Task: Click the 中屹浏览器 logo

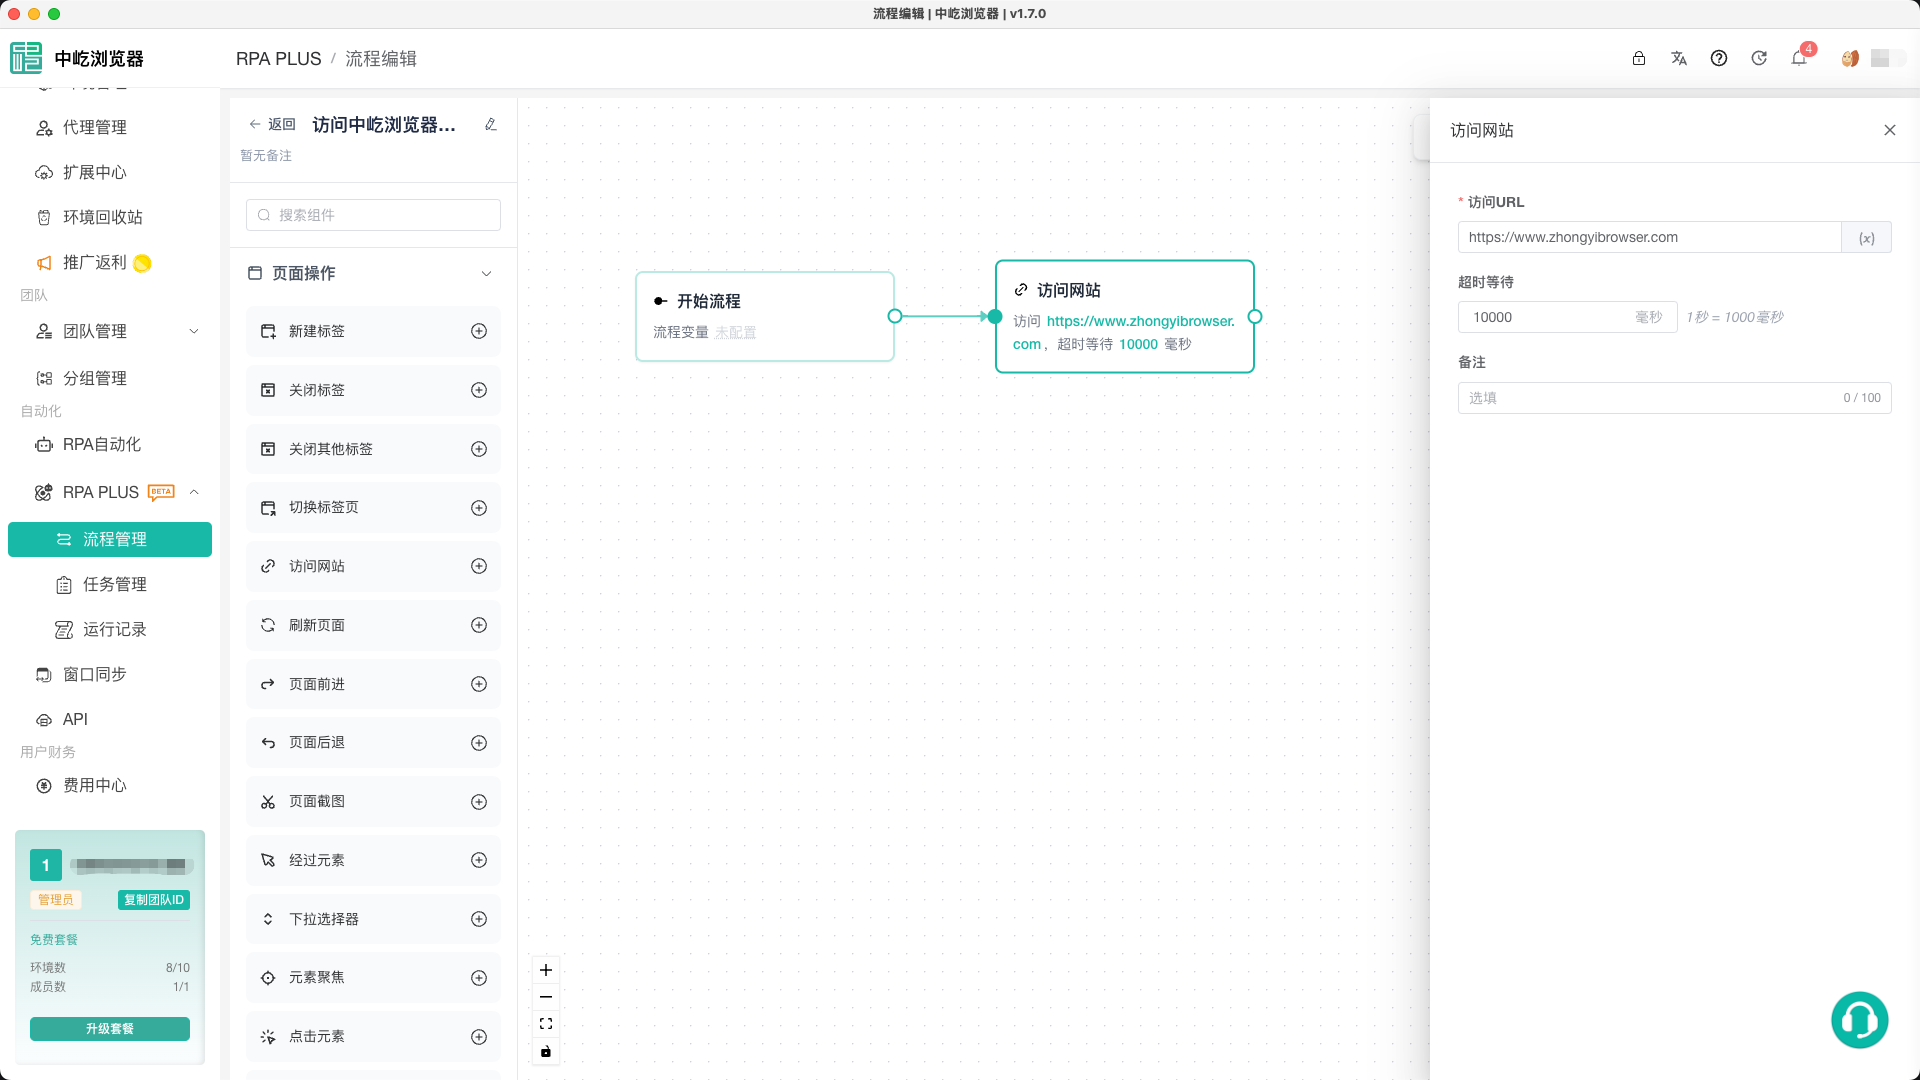Action: [78, 58]
